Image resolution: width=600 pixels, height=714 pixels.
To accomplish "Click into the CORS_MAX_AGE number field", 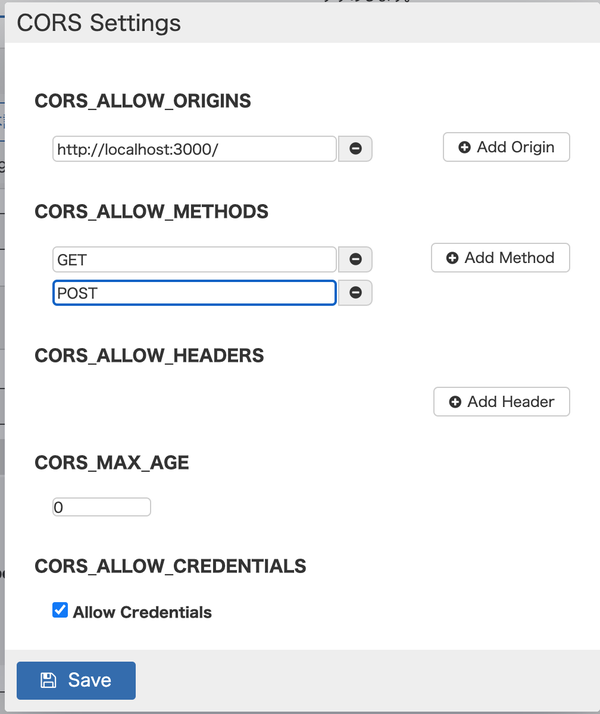I will 102,507.
